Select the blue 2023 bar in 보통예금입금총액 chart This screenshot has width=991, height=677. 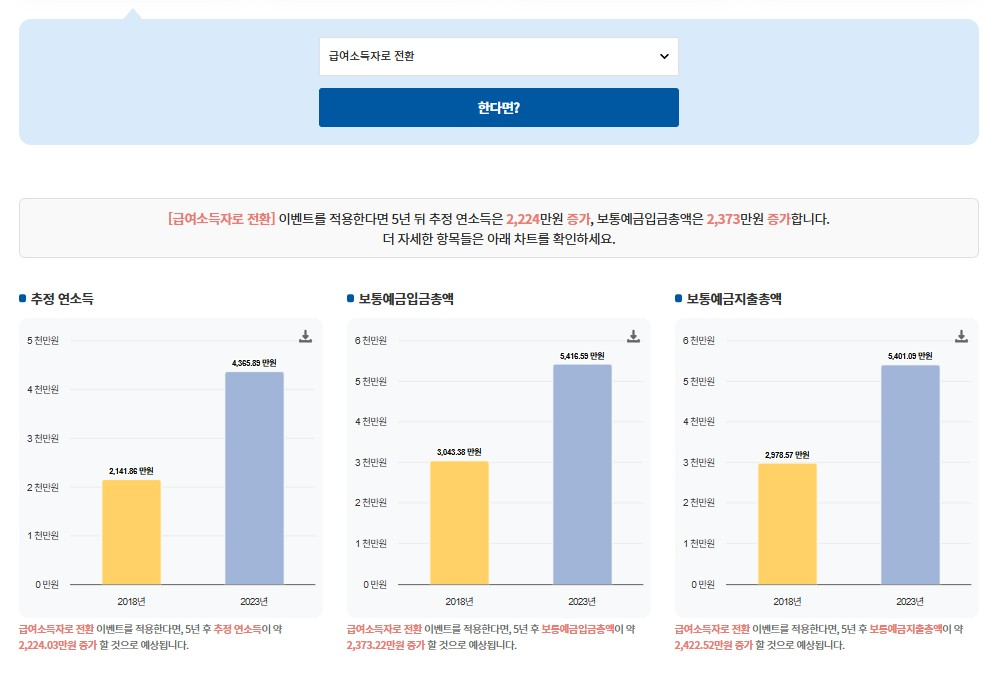[x=582, y=474]
